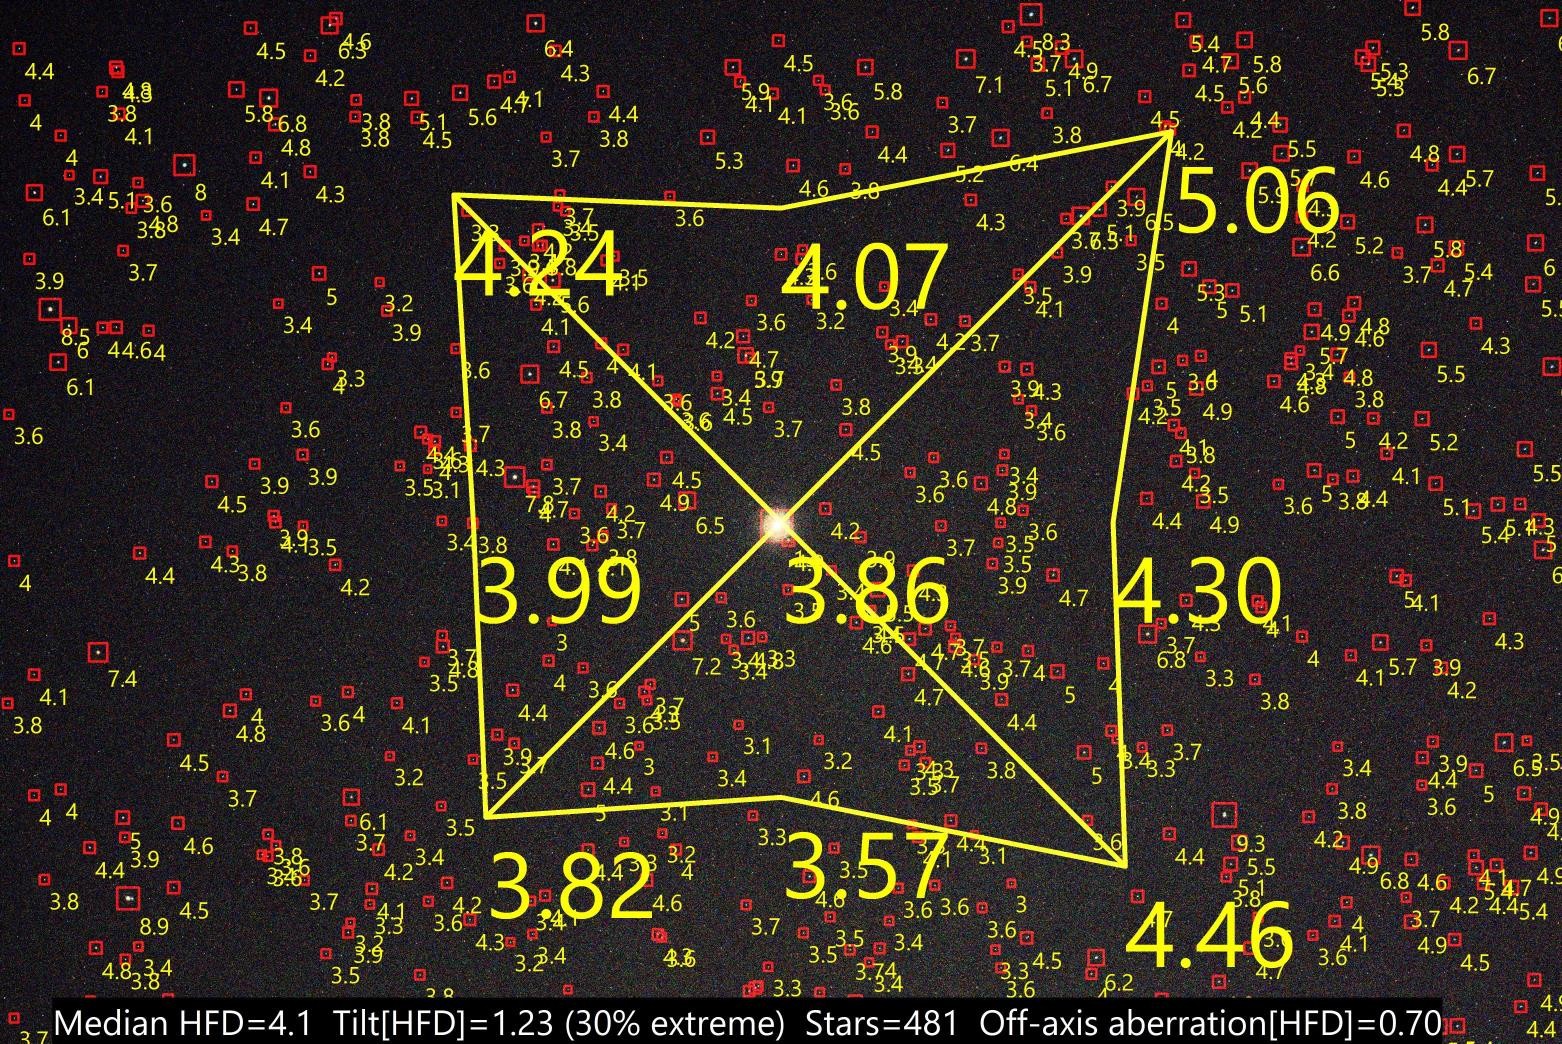
Task: Click the large 4.30 right-side value
Action: (1197, 592)
